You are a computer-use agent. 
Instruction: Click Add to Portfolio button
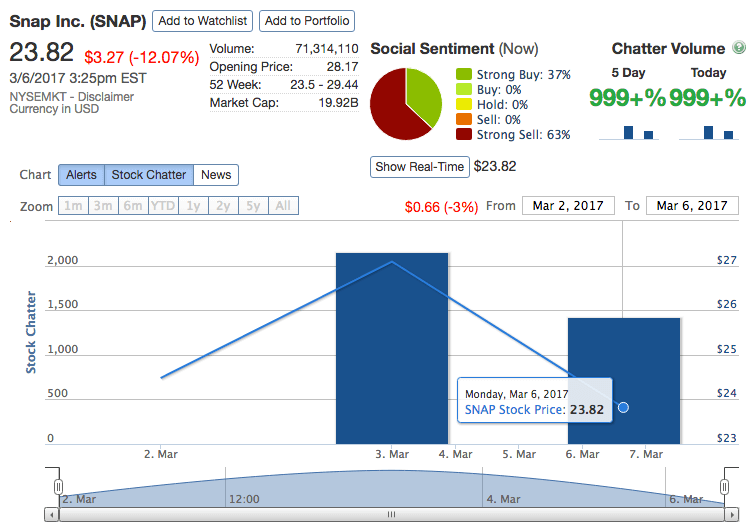[x=307, y=21]
